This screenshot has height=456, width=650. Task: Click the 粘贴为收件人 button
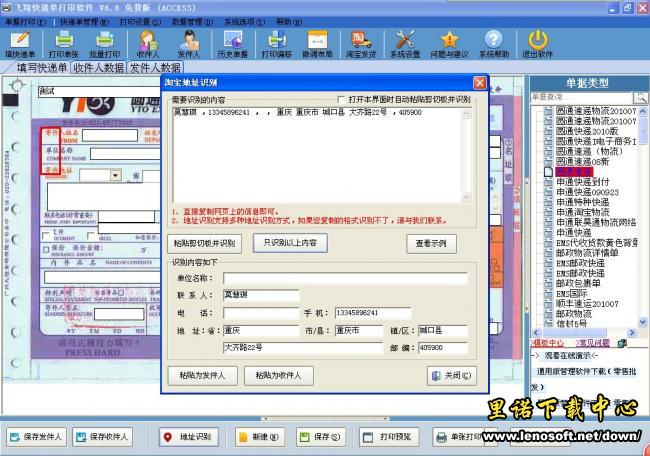click(x=279, y=376)
